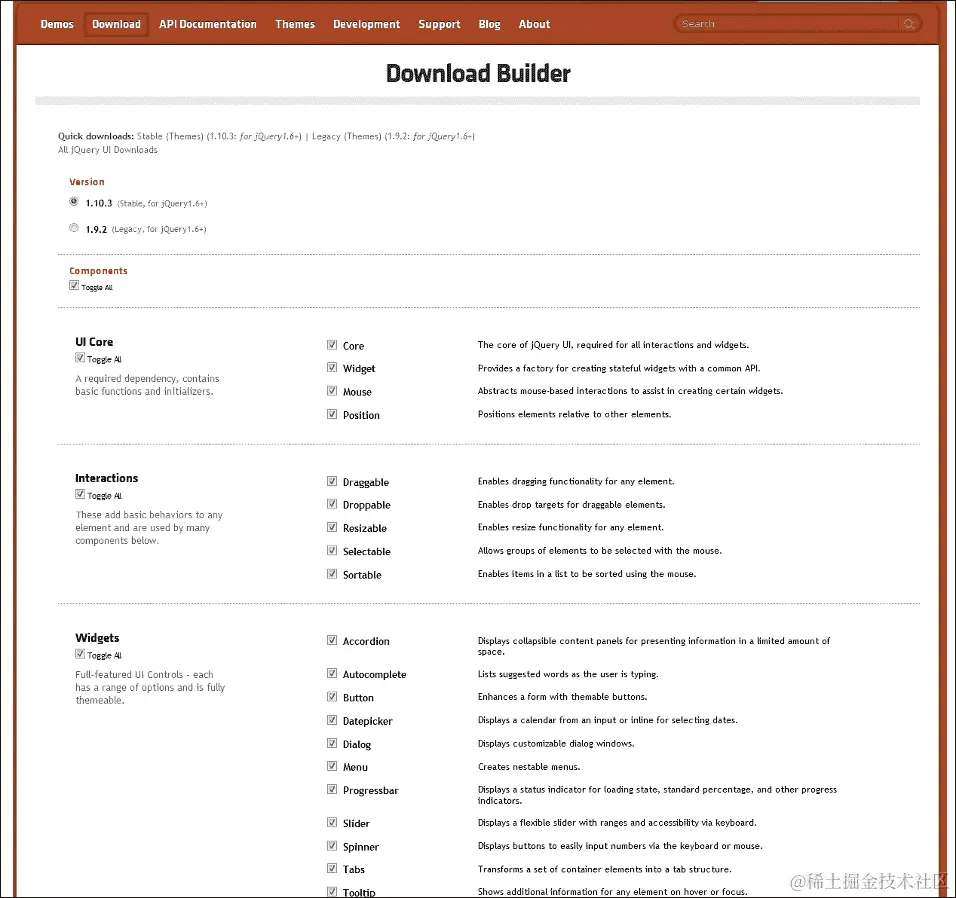Click 'Enables dragging functionality' description
Image resolution: width=956 pixels, height=898 pixels.
576,482
